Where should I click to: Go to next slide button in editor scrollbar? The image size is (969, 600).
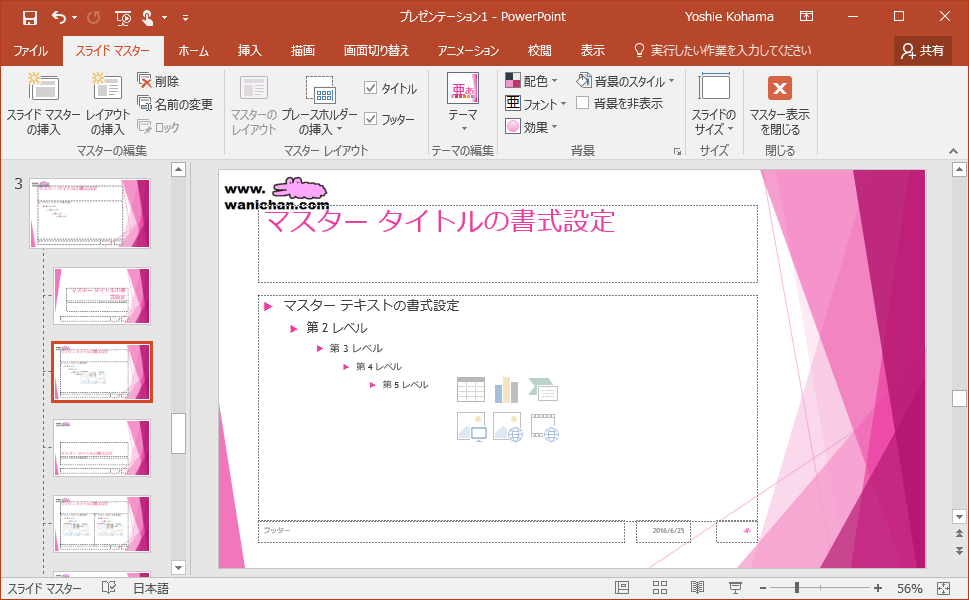[959, 551]
